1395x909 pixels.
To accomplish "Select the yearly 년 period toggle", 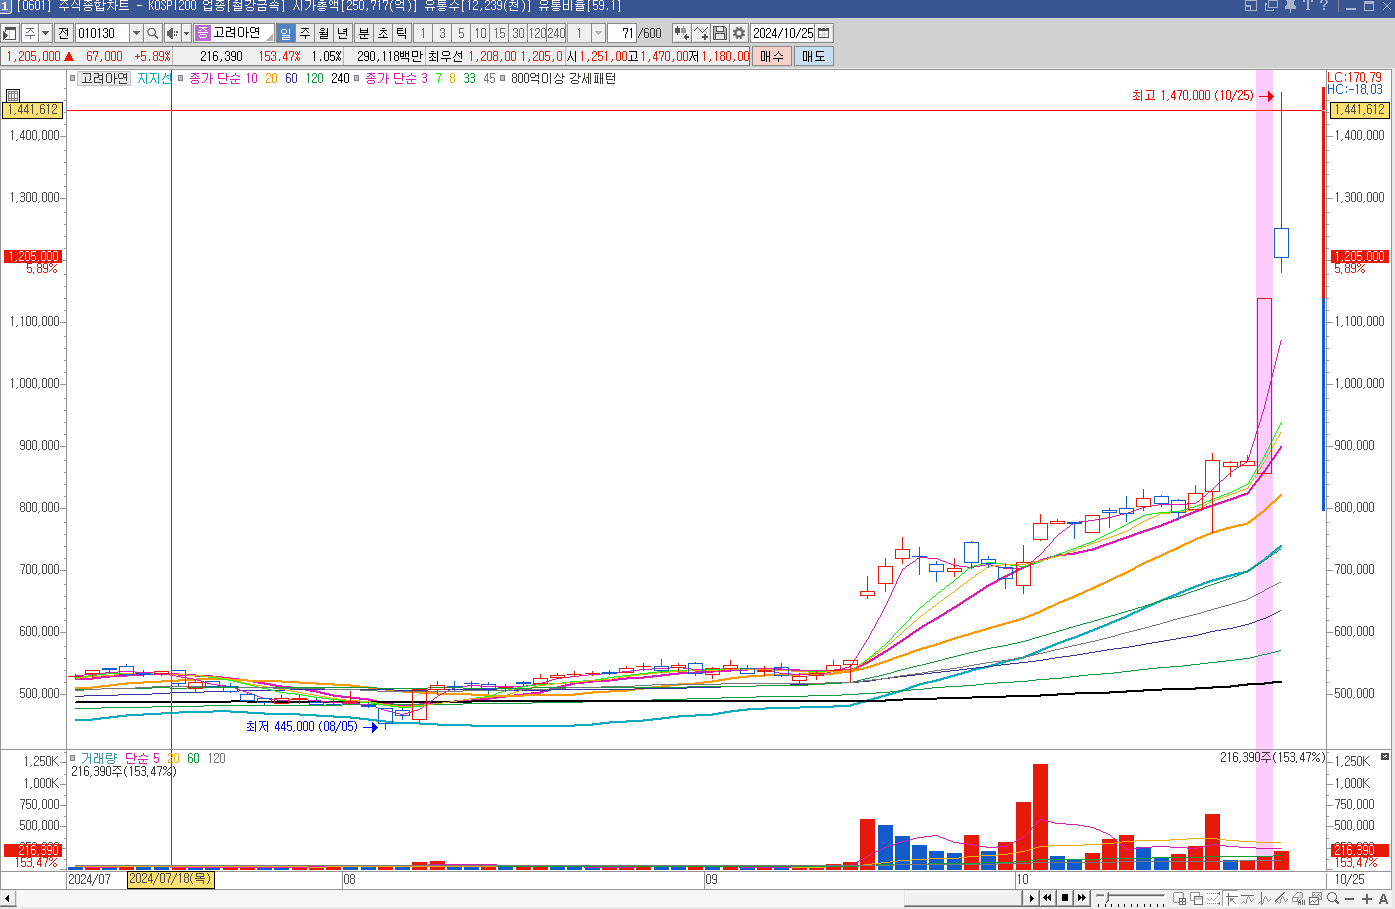I will click(343, 33).
